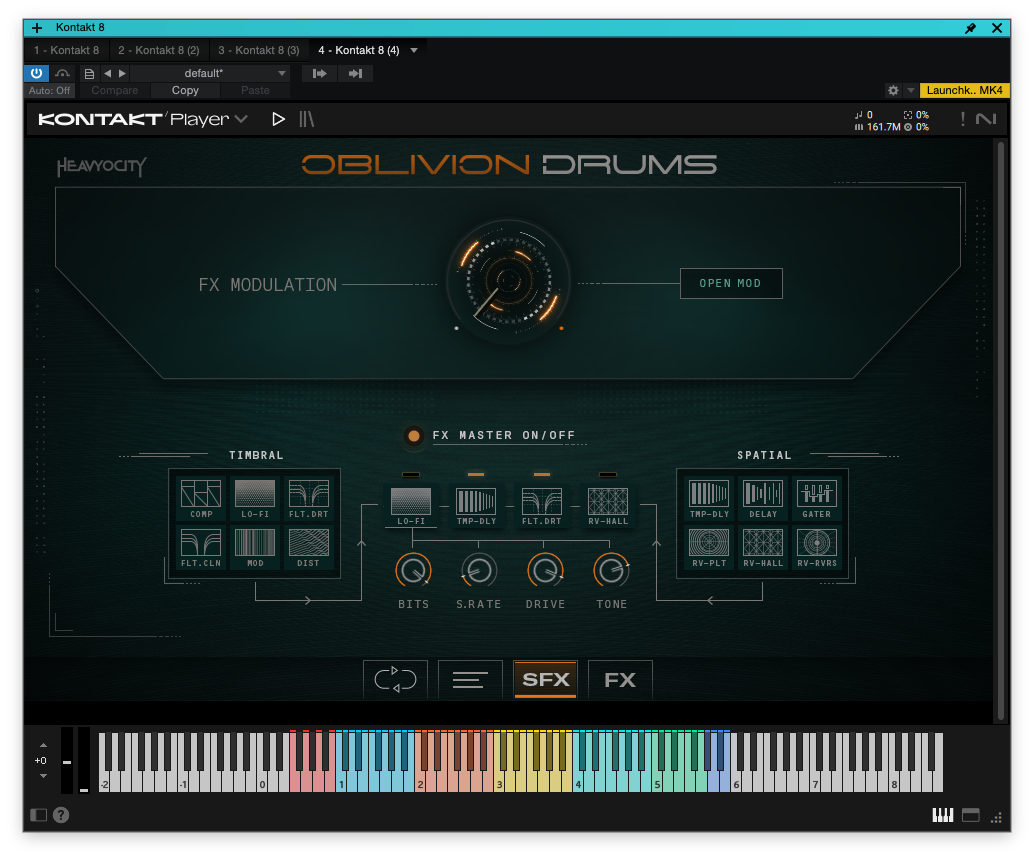Go to the previous preset arrow
1034x859 pixels.
pos(107,74)
